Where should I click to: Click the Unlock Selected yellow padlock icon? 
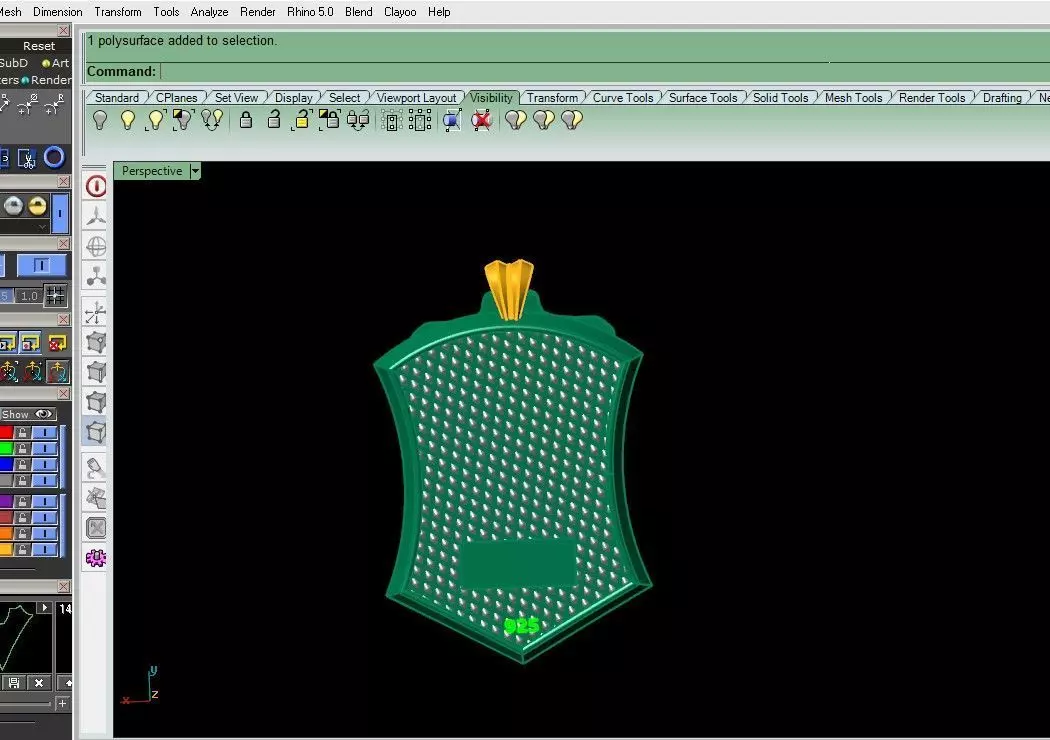pyautogui.click(x=301, y=120)
